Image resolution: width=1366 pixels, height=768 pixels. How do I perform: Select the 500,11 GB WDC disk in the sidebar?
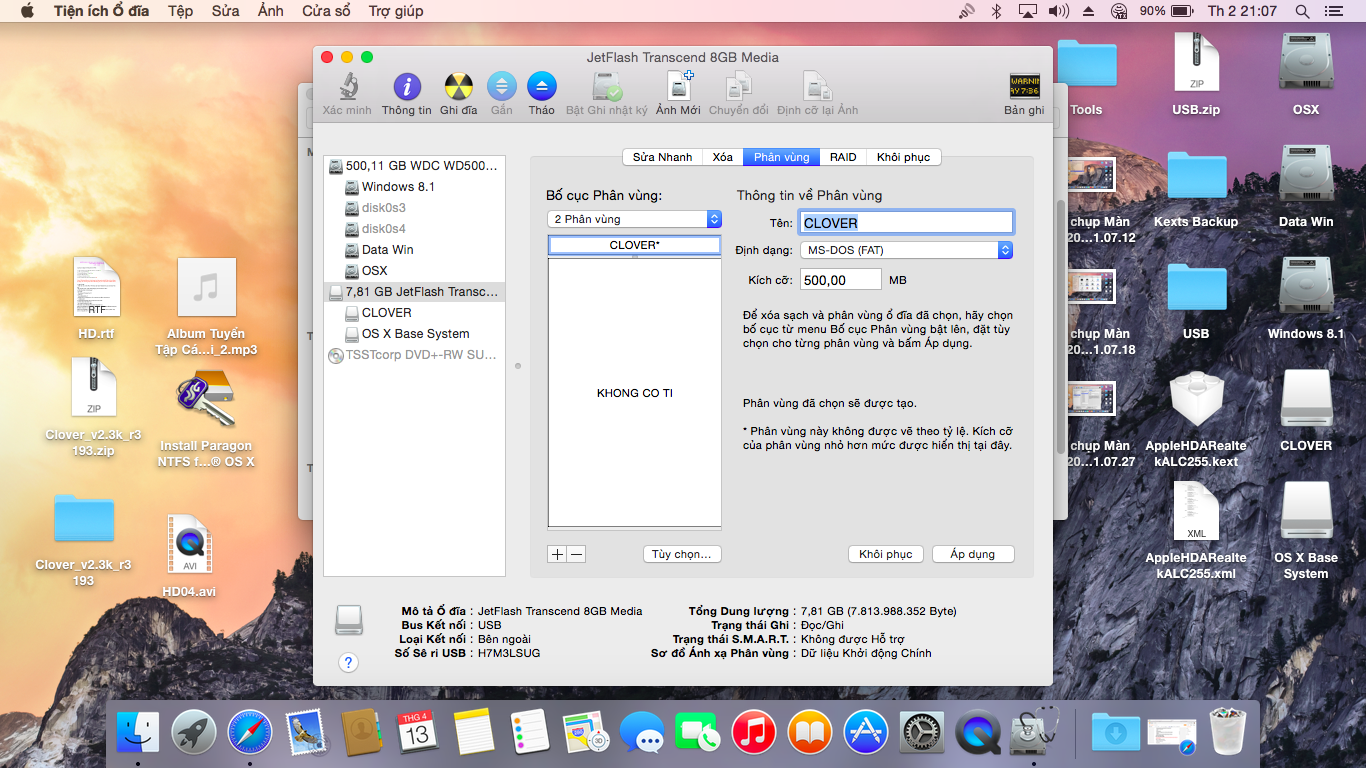click(x=414, y=166)
